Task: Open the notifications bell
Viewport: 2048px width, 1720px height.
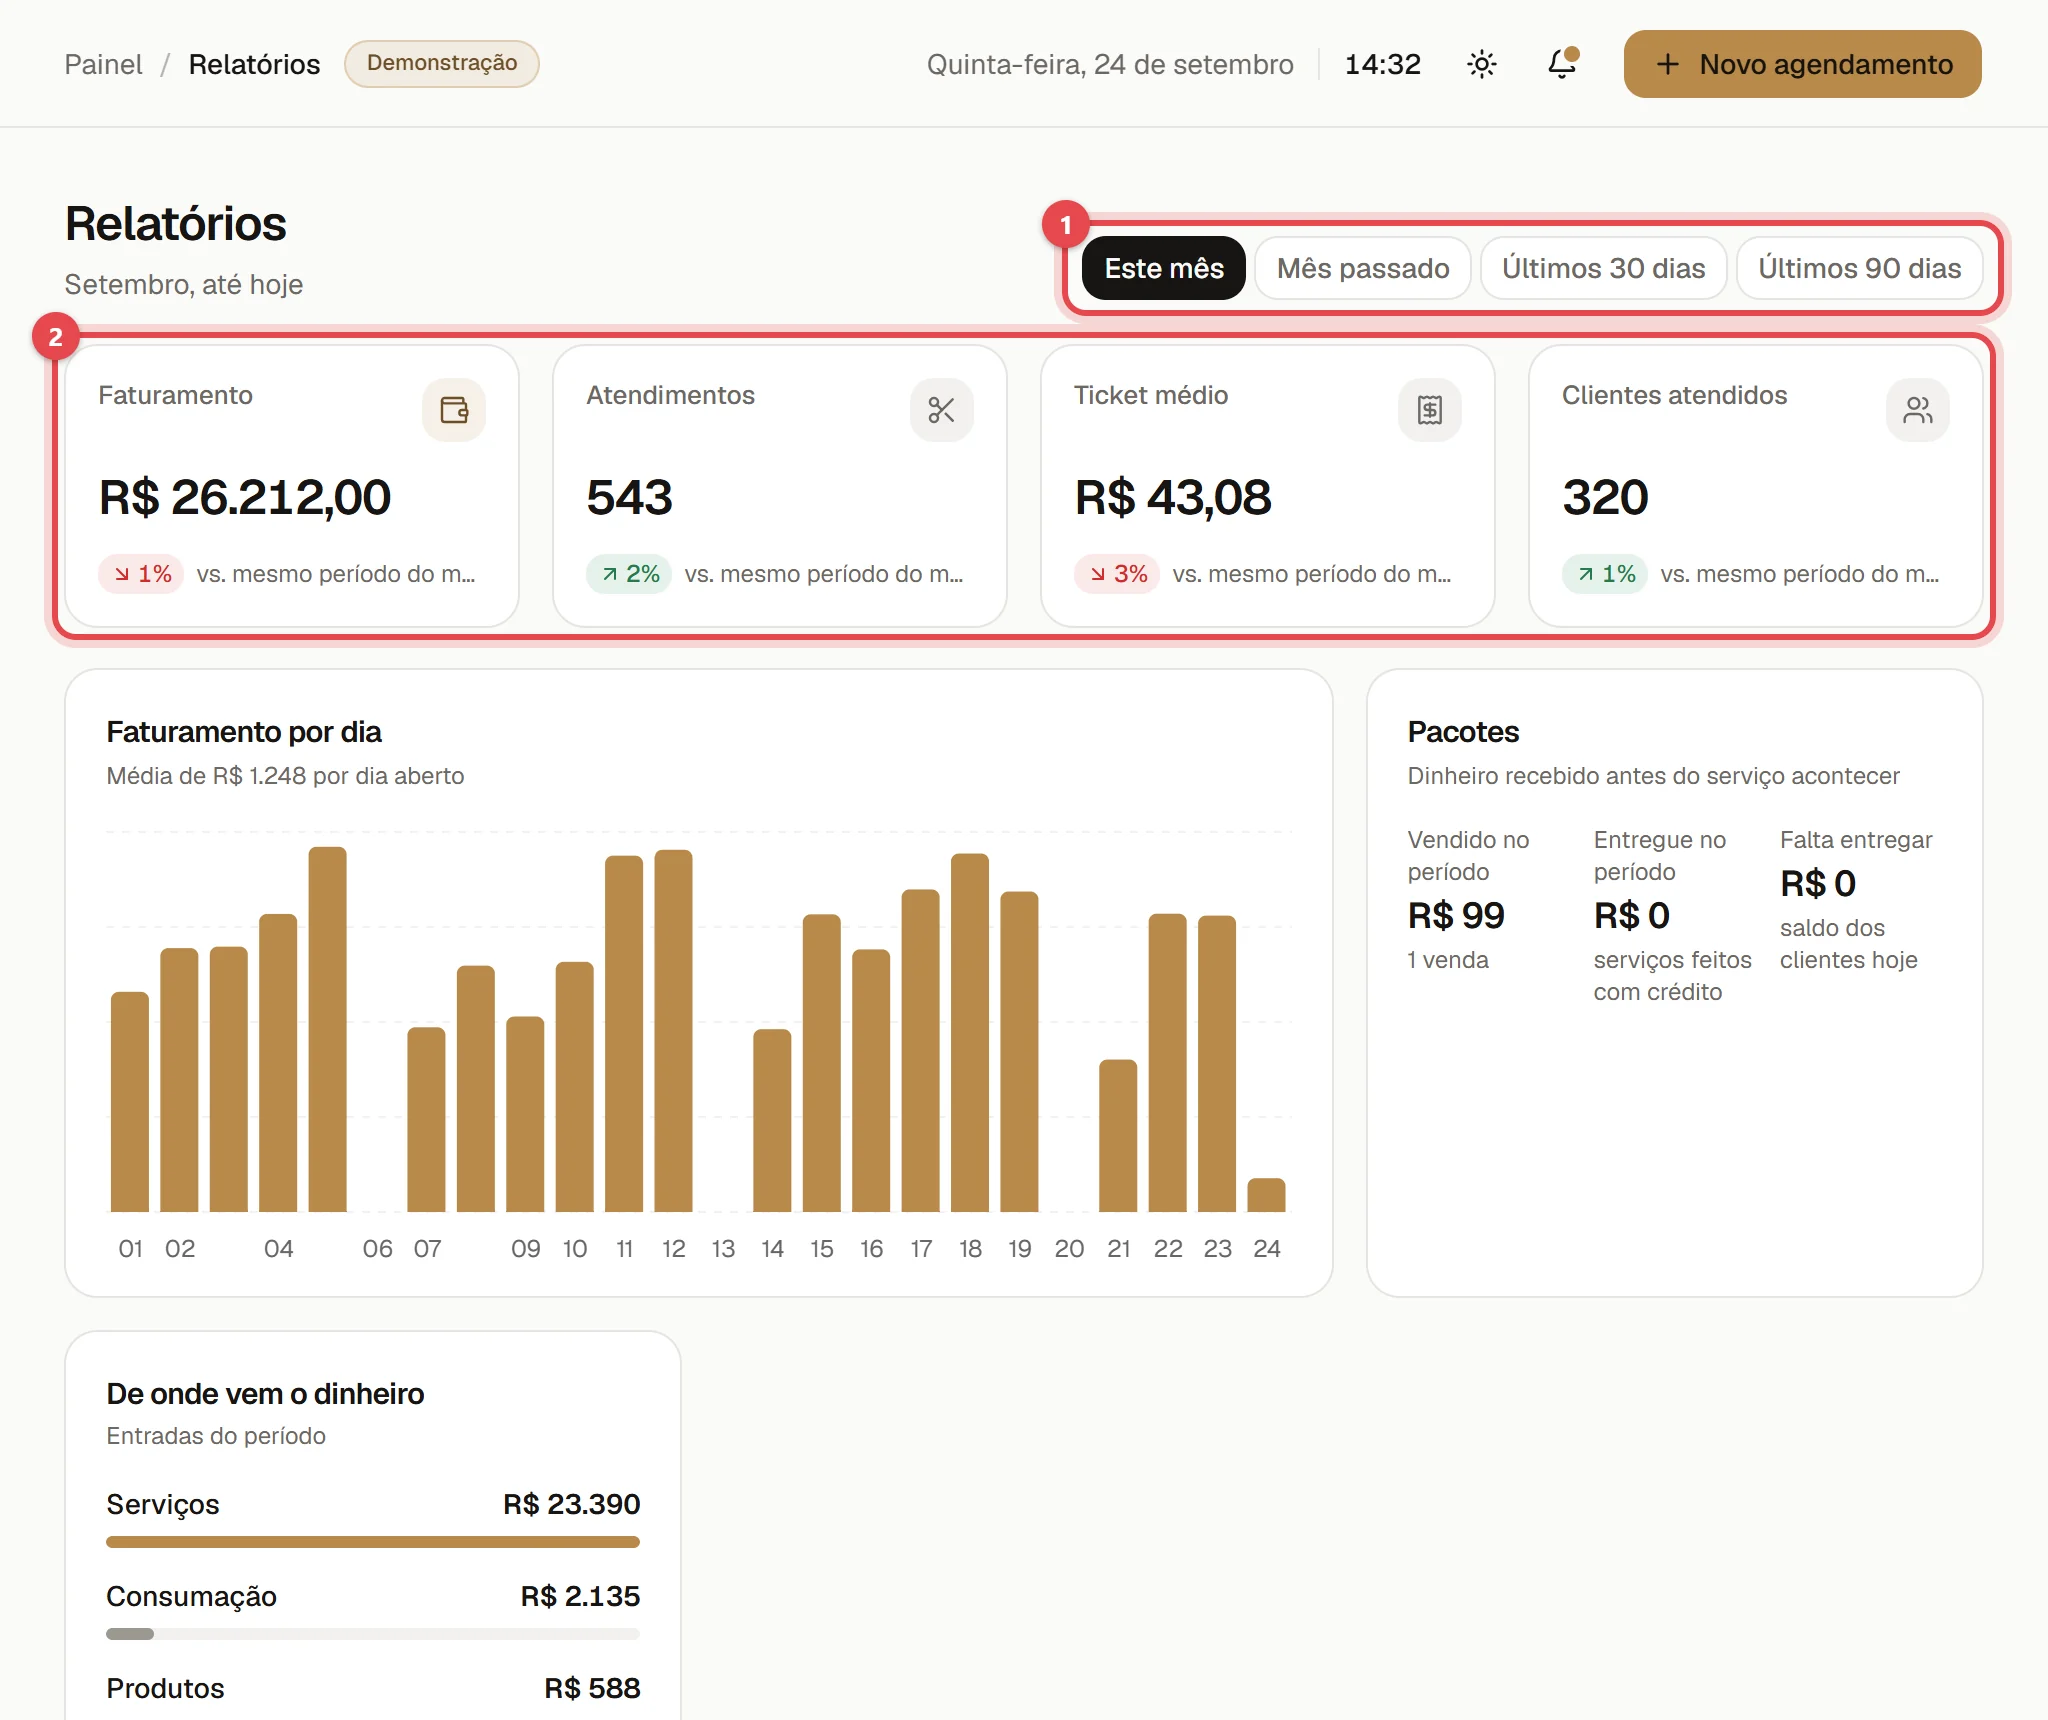Action: (x=1562, y=64)
